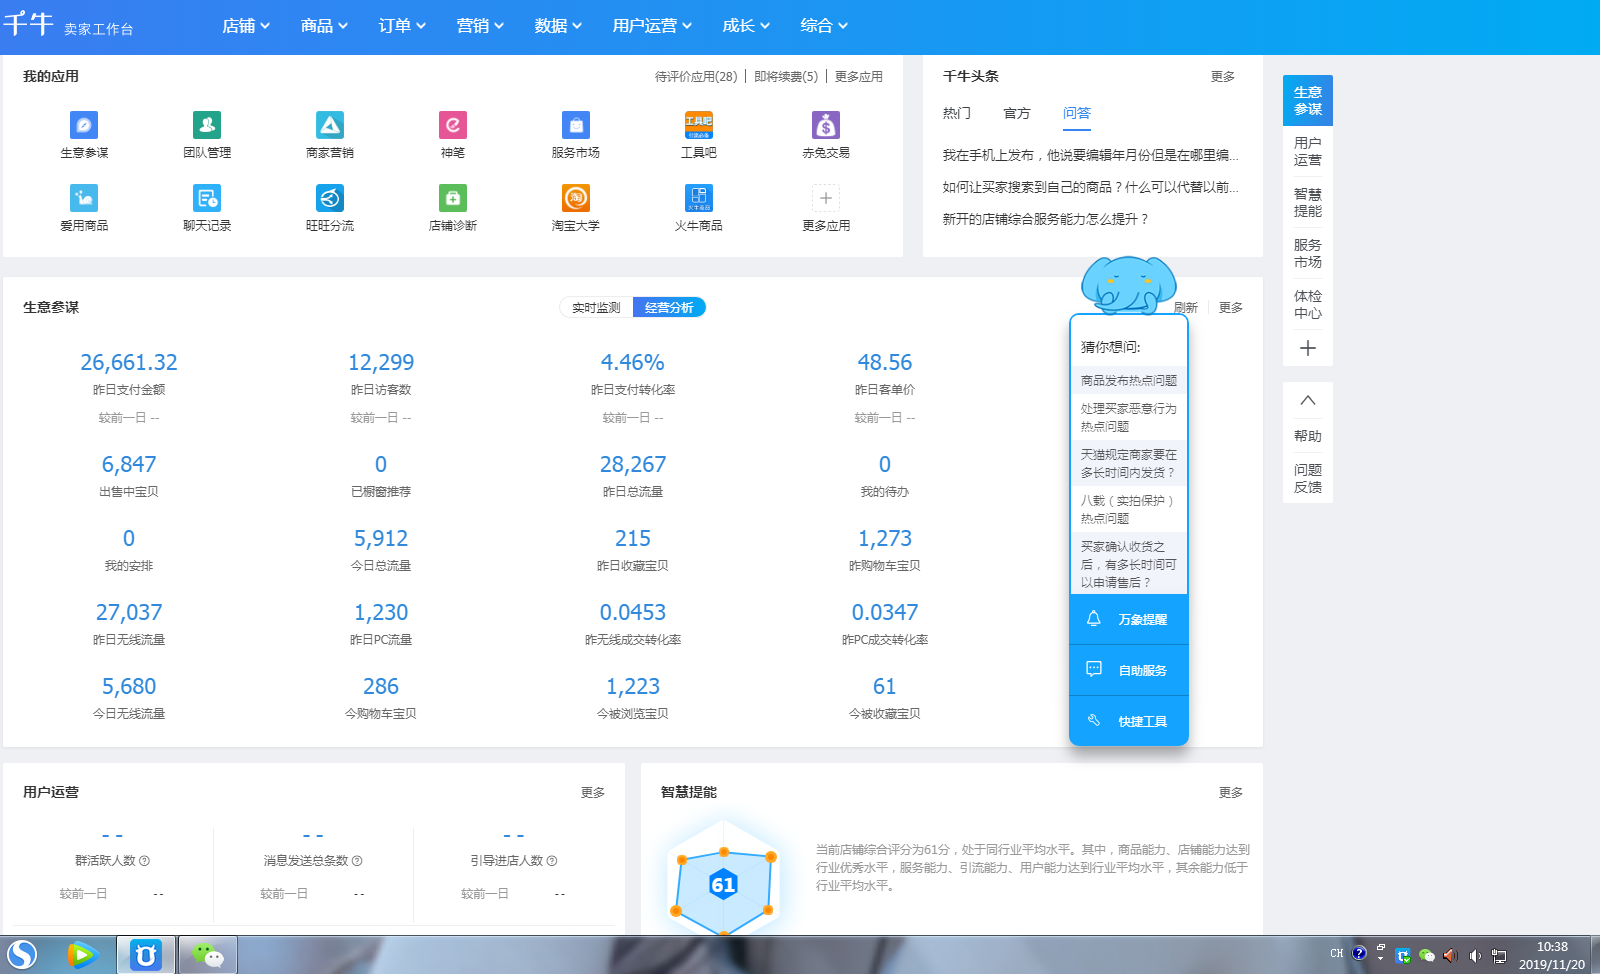Image resolution: width=1600 pixels, height=974 pixels.
Task: Launch the 淘宝大学 app icon
Action: click(x=576, y=199)
